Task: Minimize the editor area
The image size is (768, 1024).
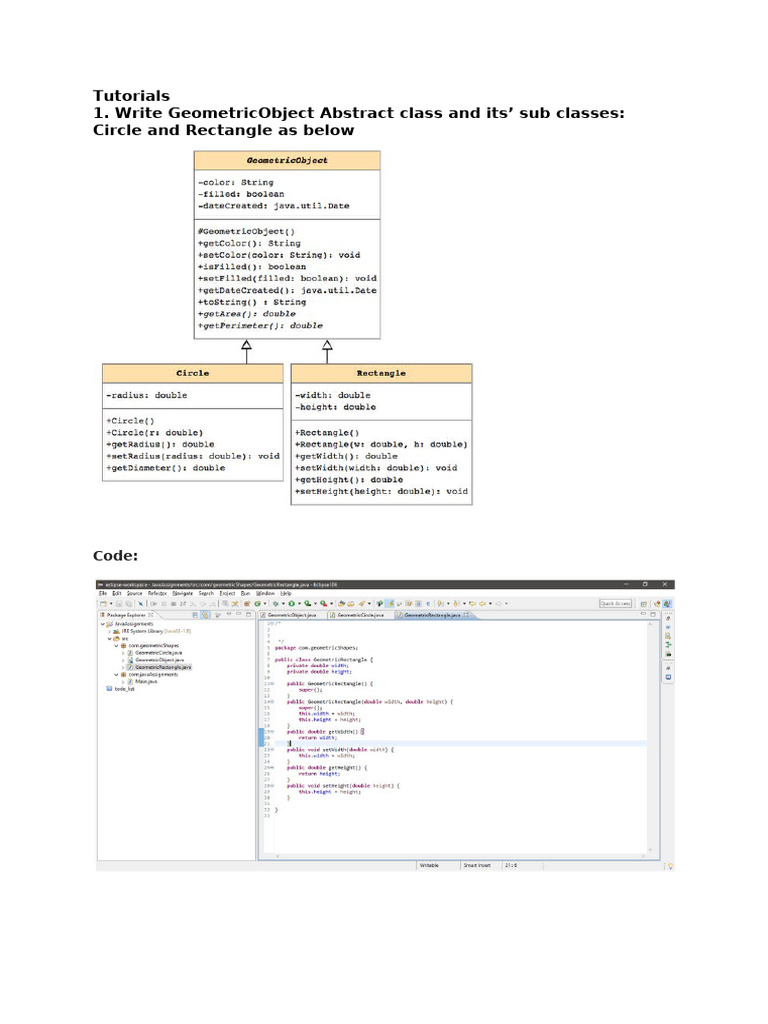Action: tap(643, 614)
